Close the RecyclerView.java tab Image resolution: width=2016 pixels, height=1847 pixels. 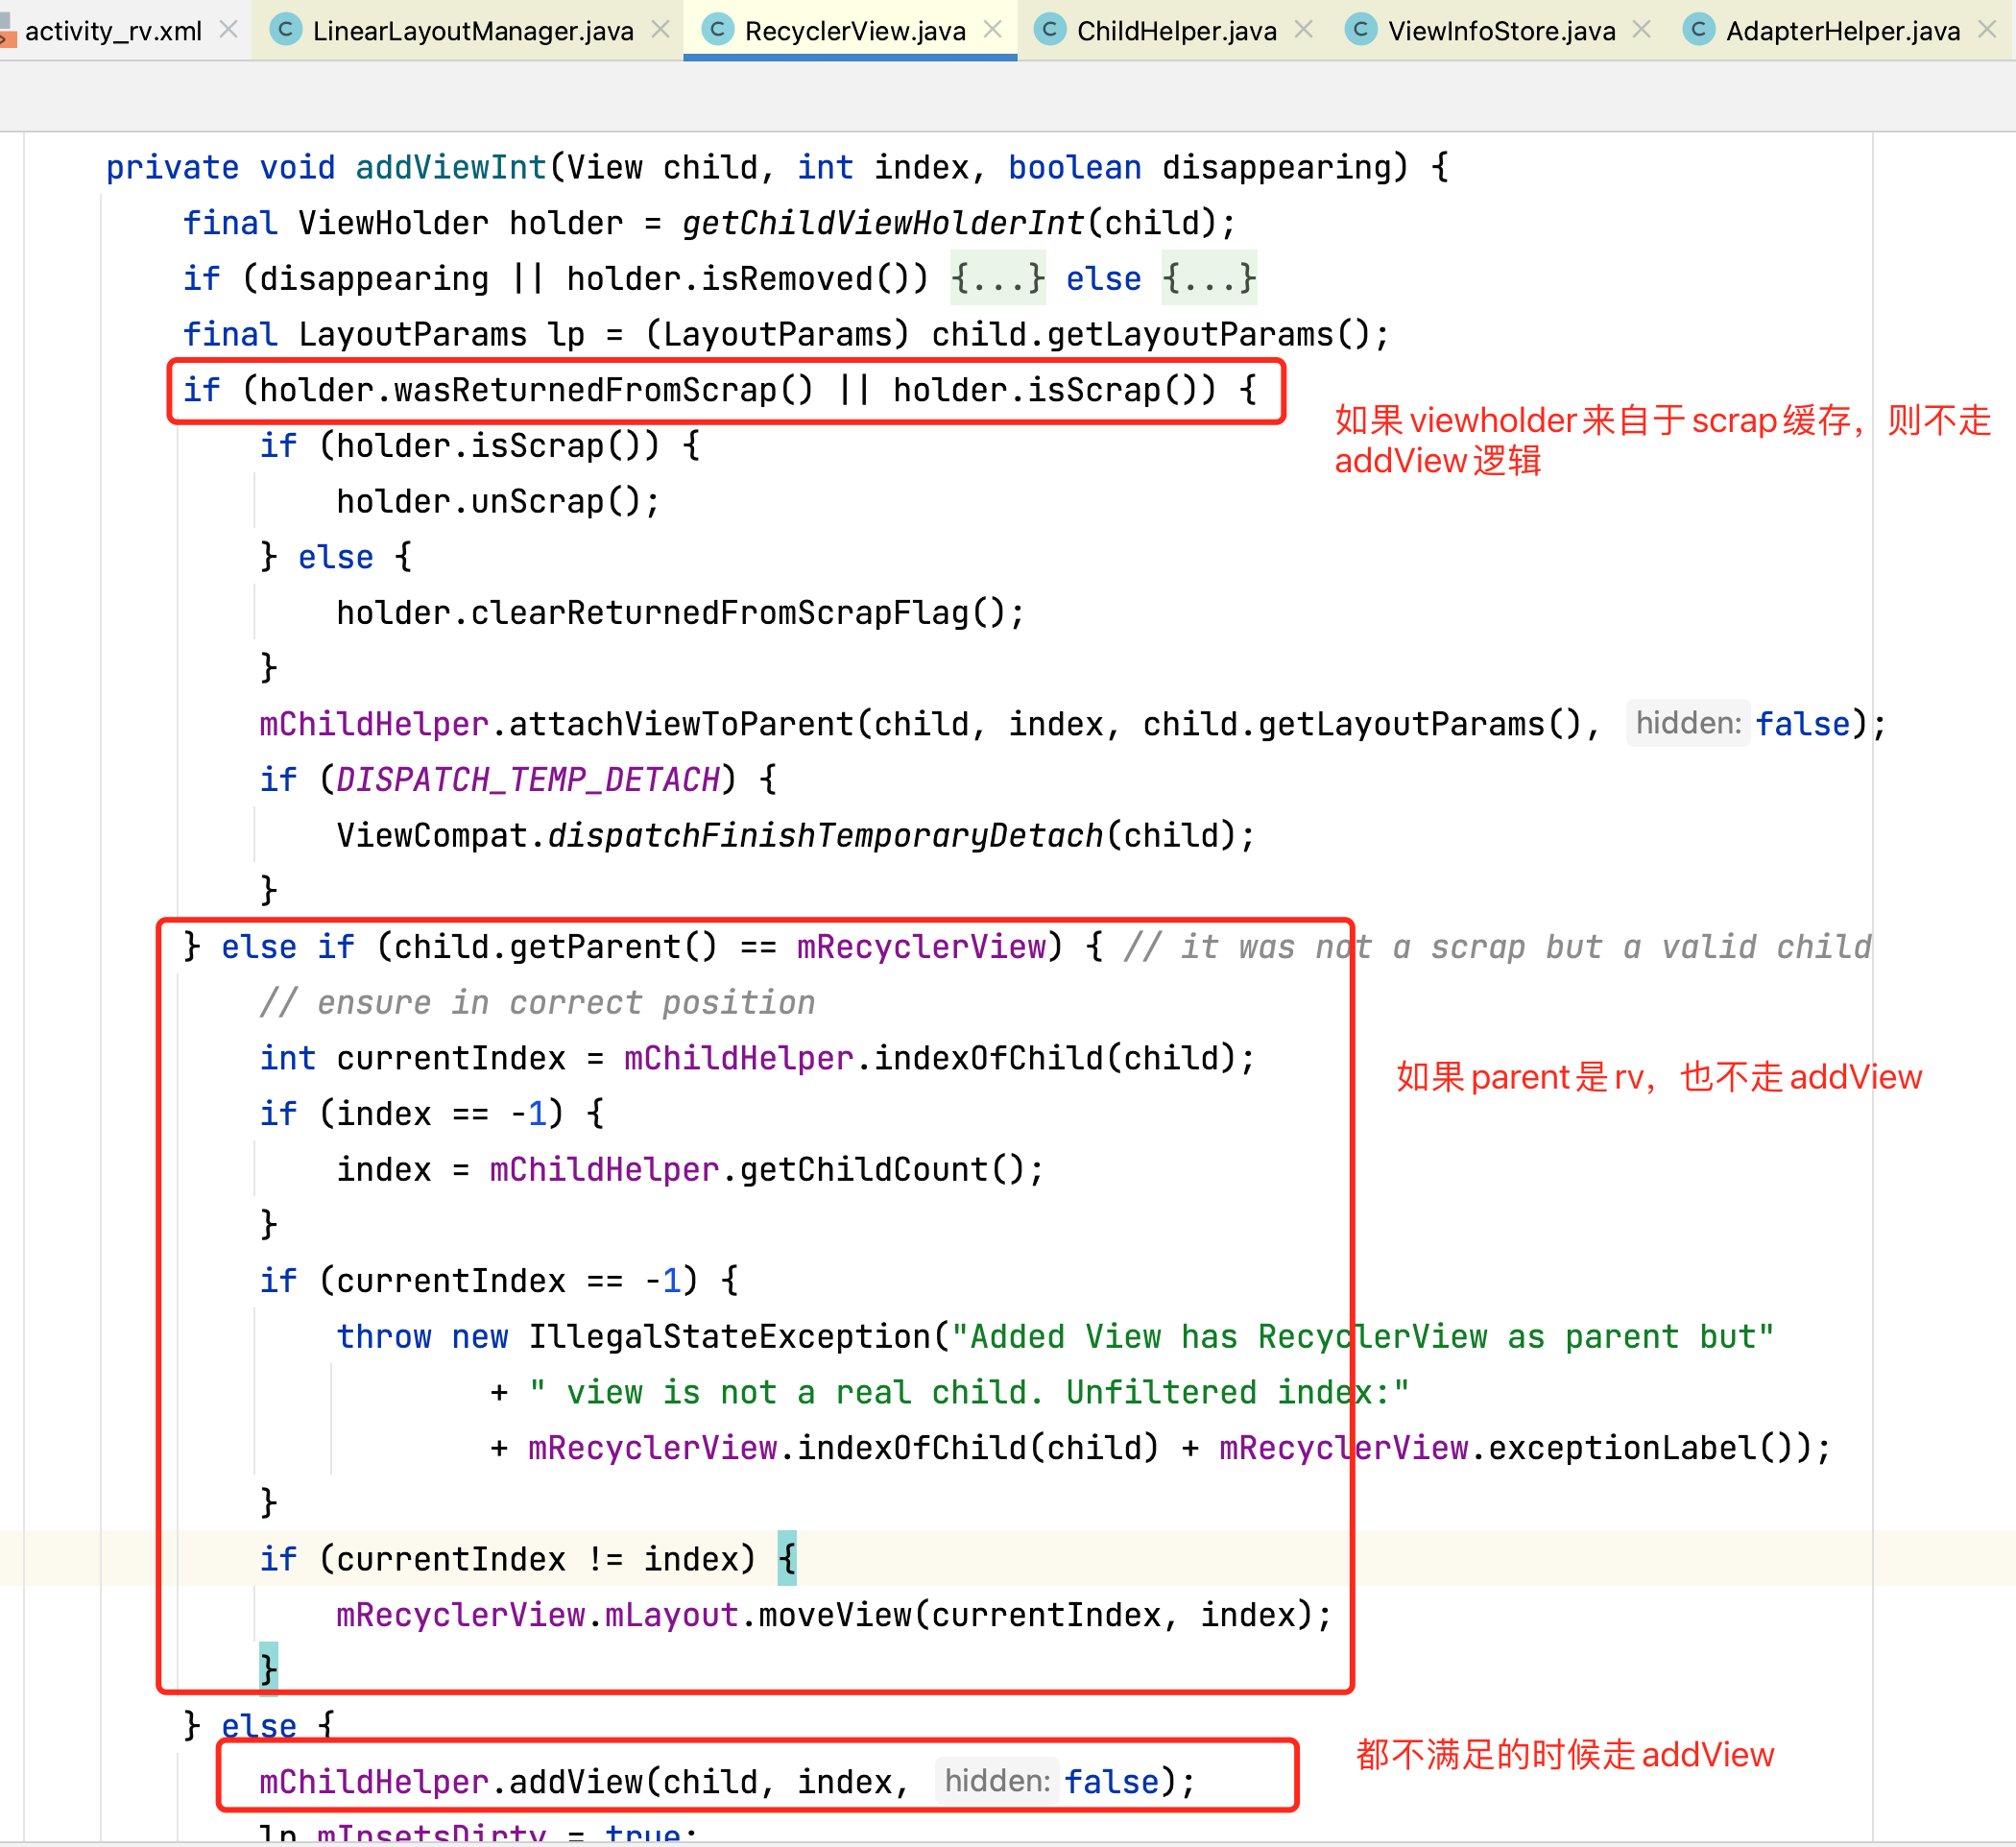(x=992, y=30)
